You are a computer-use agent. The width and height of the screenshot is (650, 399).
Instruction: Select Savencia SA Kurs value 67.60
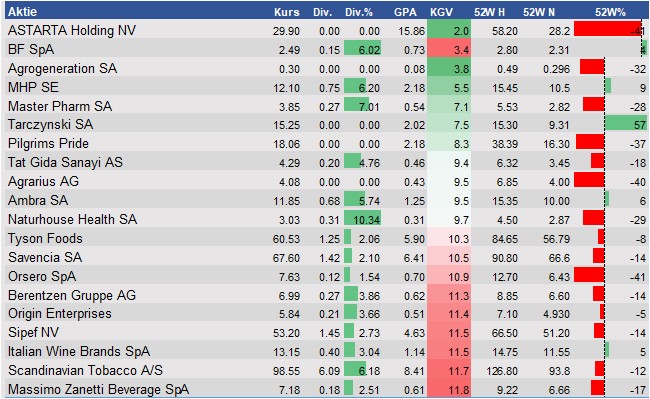[x=286, y=258]
